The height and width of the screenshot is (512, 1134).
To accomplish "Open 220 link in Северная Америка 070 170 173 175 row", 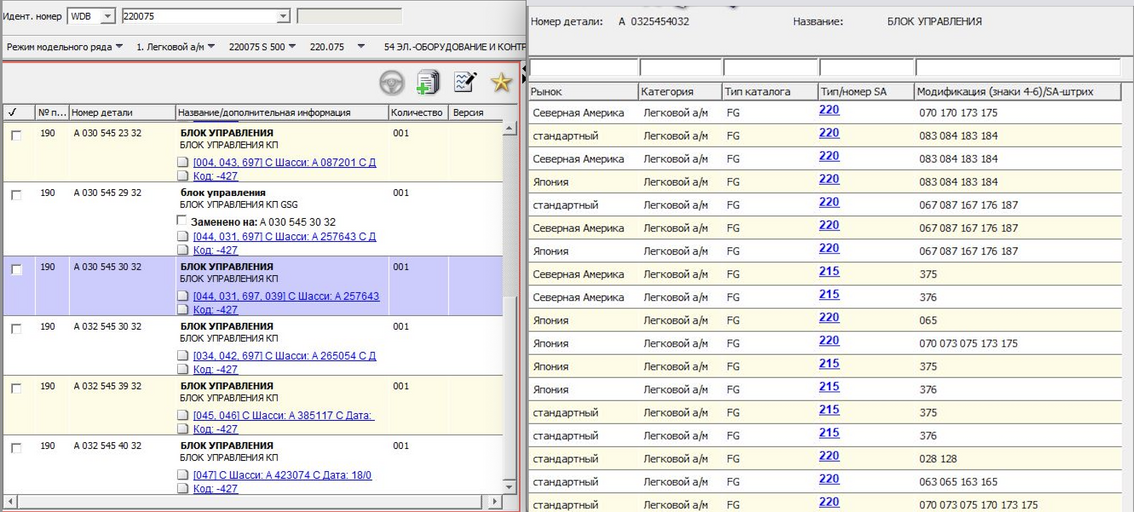I will [829, 110].
